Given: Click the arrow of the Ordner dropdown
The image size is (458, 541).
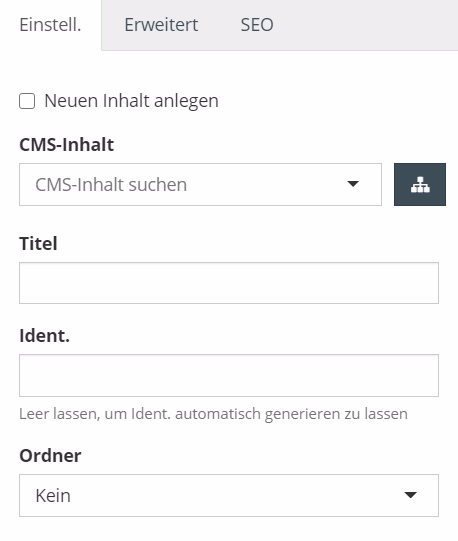Looking at the screenshot, I should coord(410,495).
